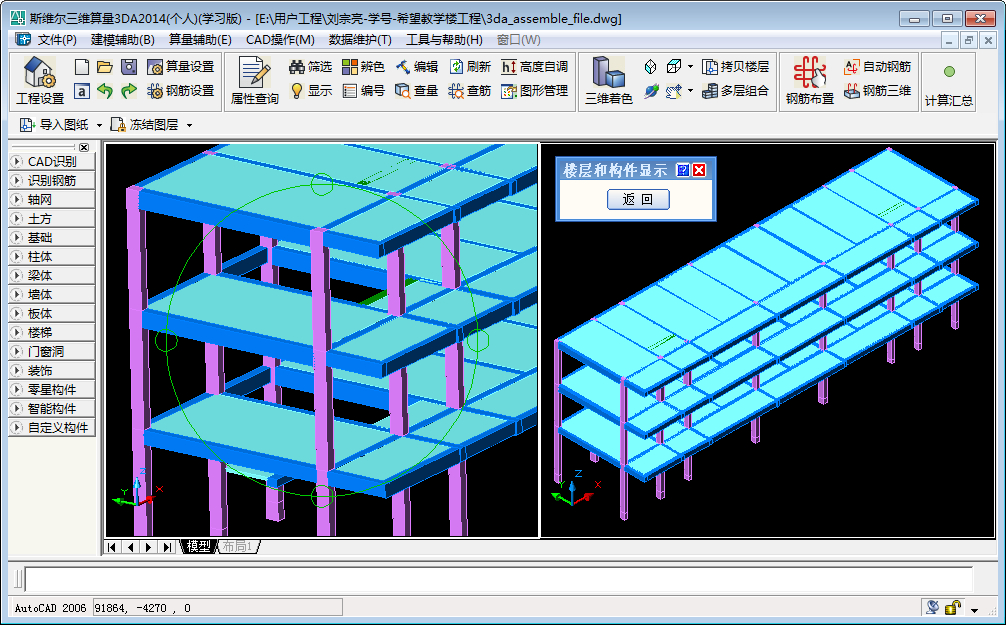The image size is (1006, 625).
Task: Open dropdown arrow next to 3D box icon
Action: (x=690, y=67)
